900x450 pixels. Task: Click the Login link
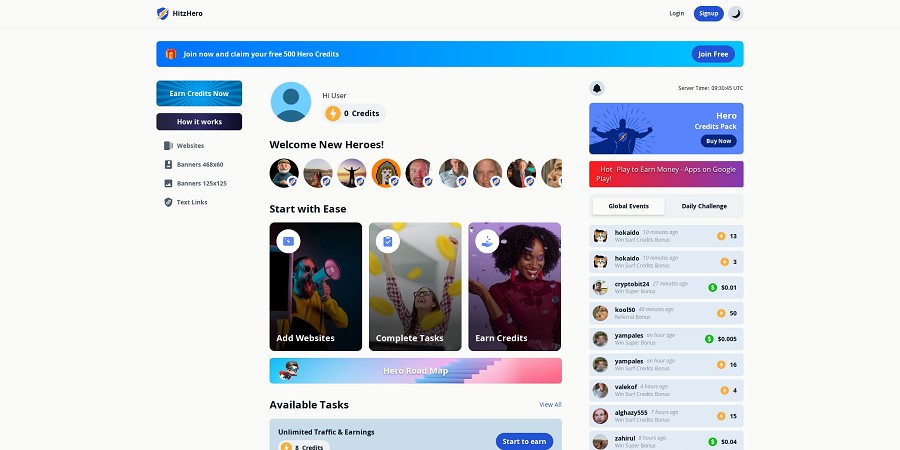677,13
